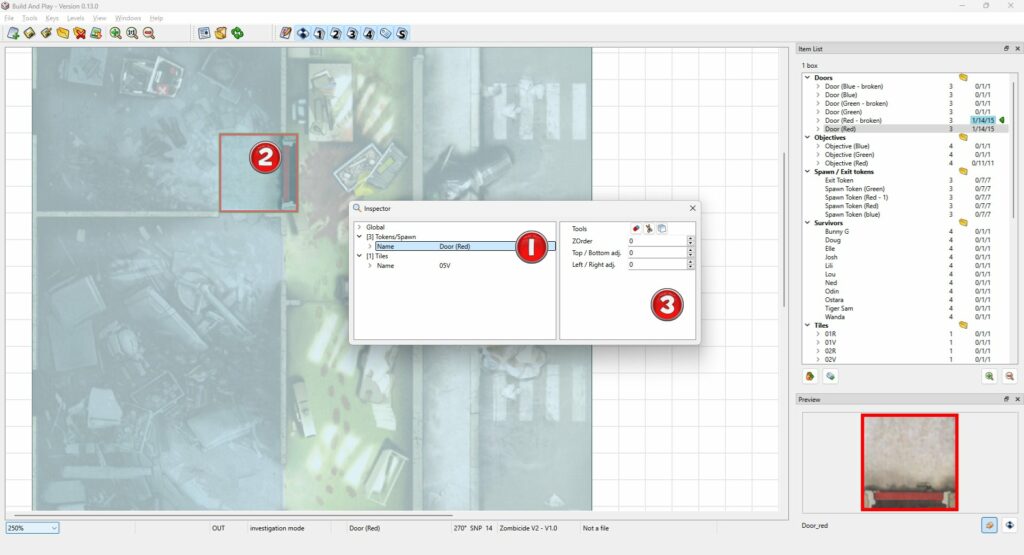The height and width of the screenshot is (555, 1024).
Task: Click the zoom-out icon below the Item List
Action: 1010,376
